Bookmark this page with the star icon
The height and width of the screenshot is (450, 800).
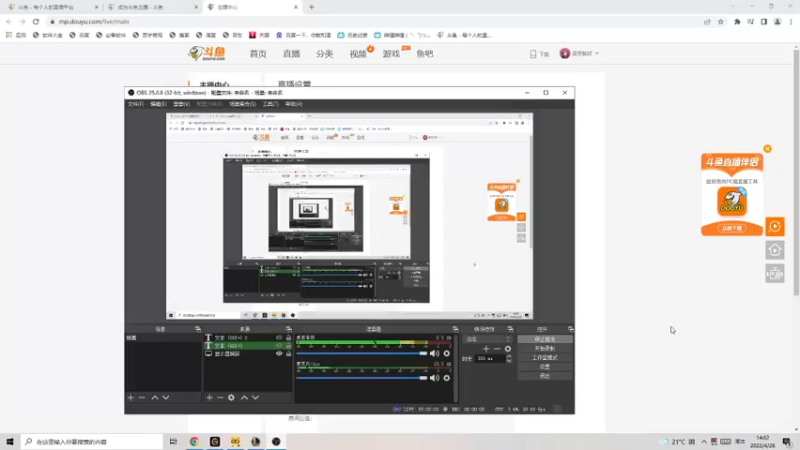pos(720,22)
